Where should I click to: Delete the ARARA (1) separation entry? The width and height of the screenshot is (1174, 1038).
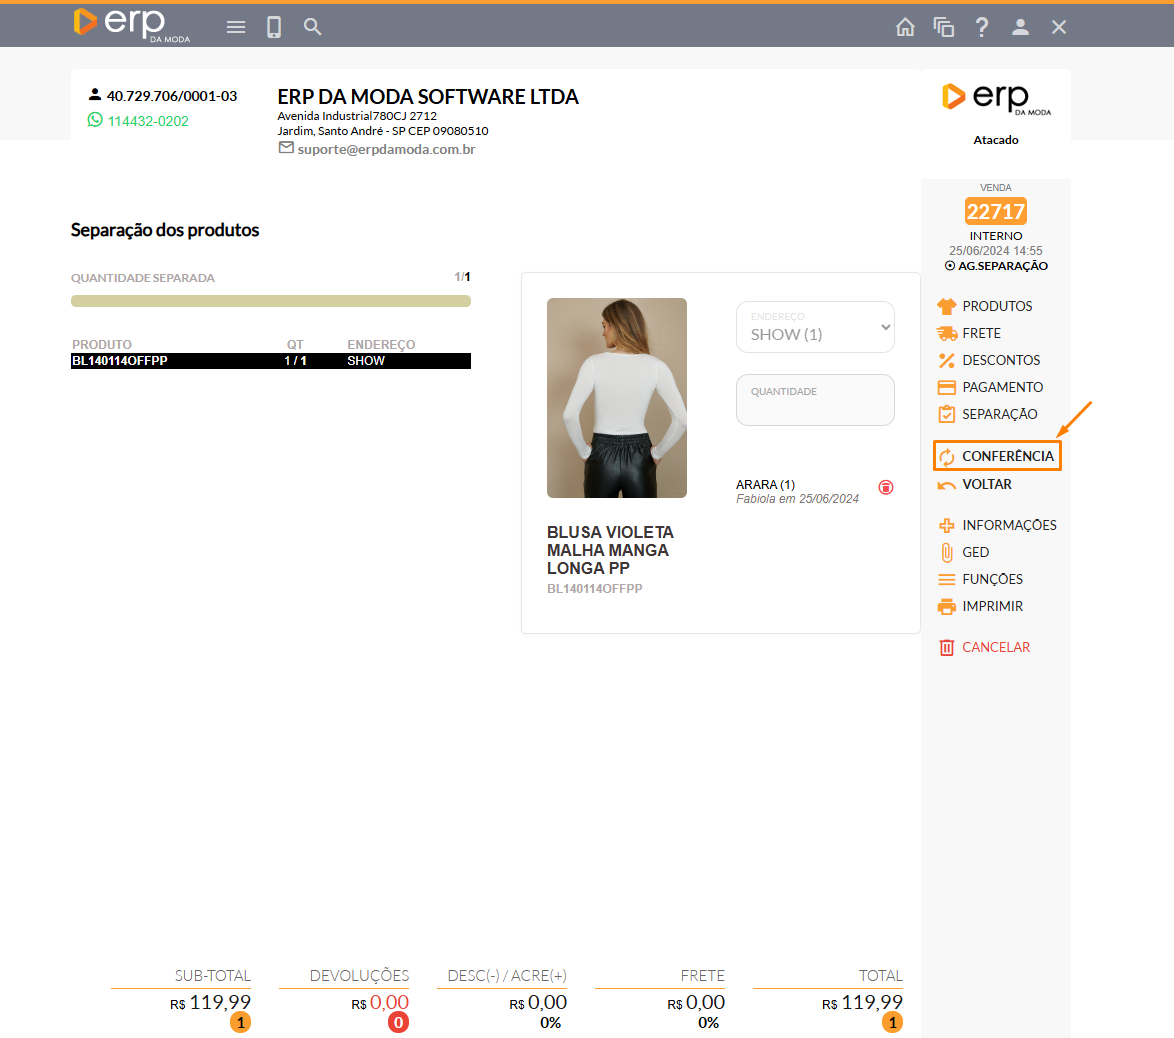886,487
